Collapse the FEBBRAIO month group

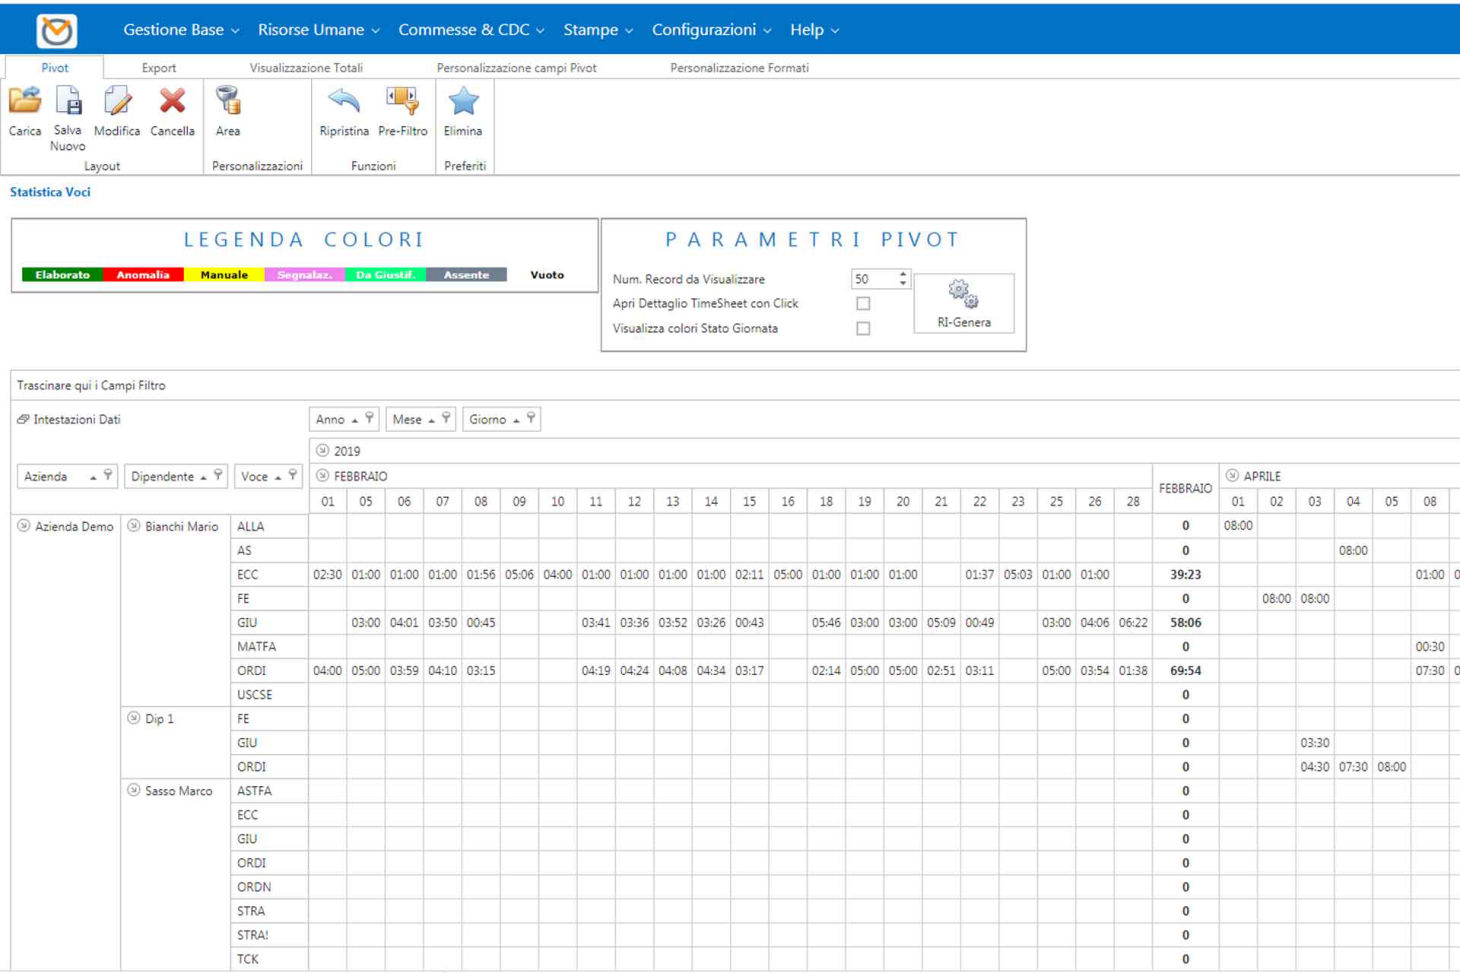[x=322, y=476]
